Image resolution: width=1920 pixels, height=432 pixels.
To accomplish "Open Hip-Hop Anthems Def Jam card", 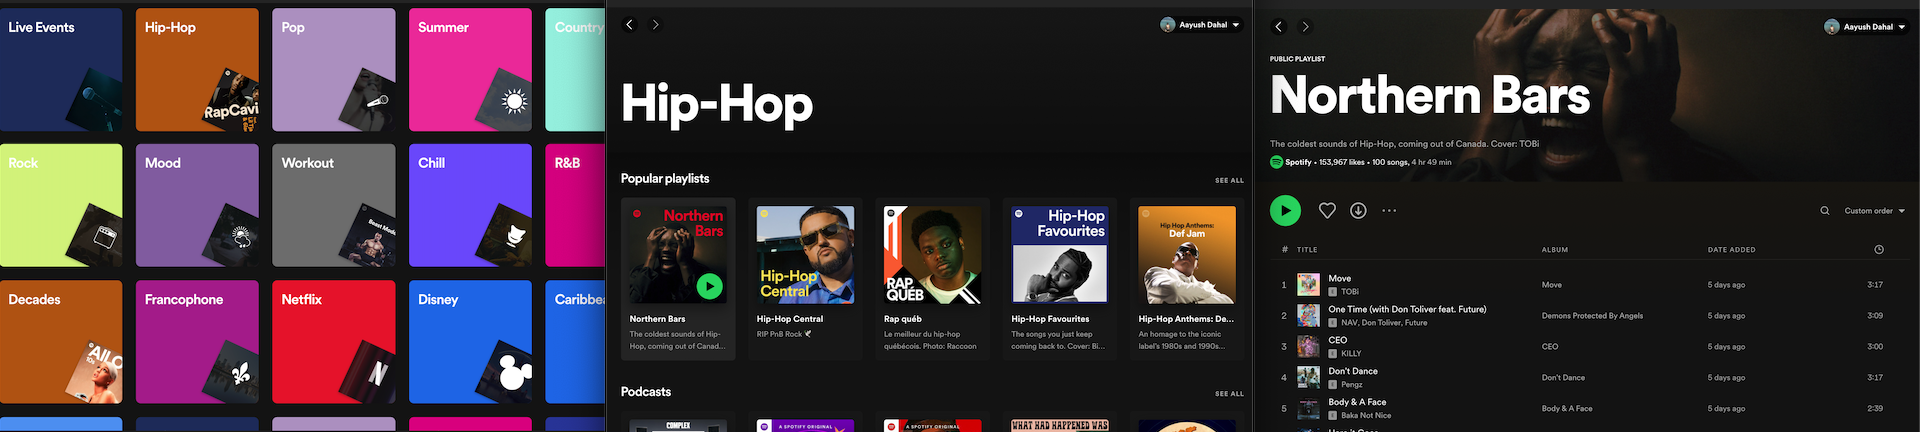I will click(1187, 279).
